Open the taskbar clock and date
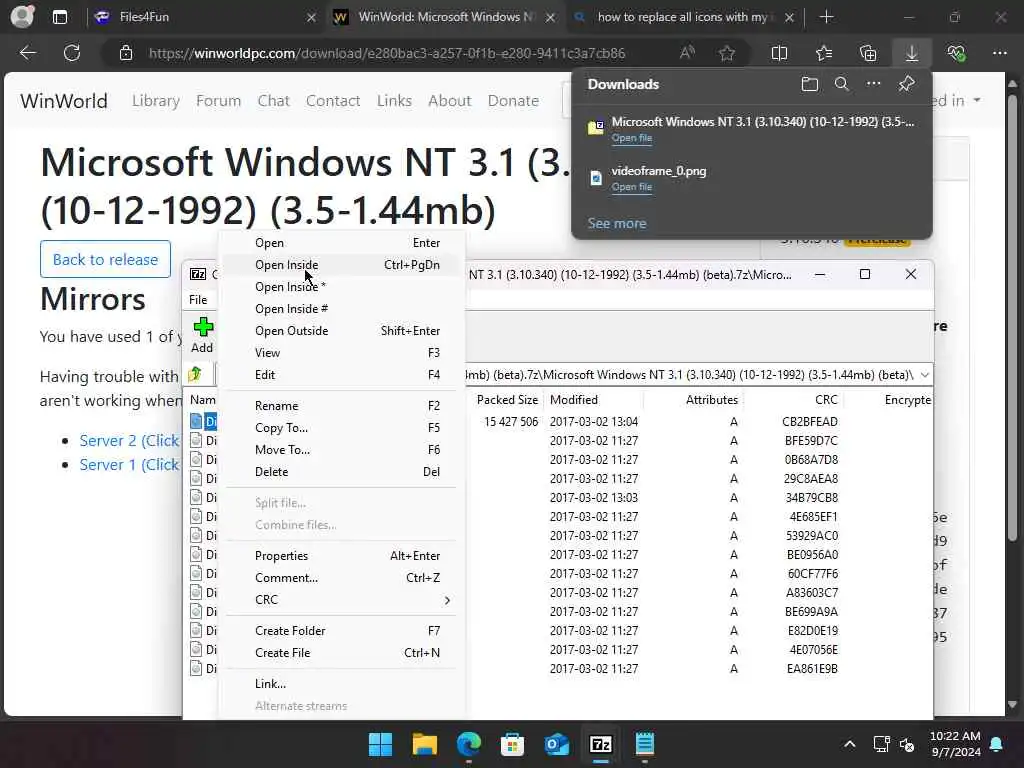Screen dimensions: 1024x768 pyautogui.click(x=955, y=744)
